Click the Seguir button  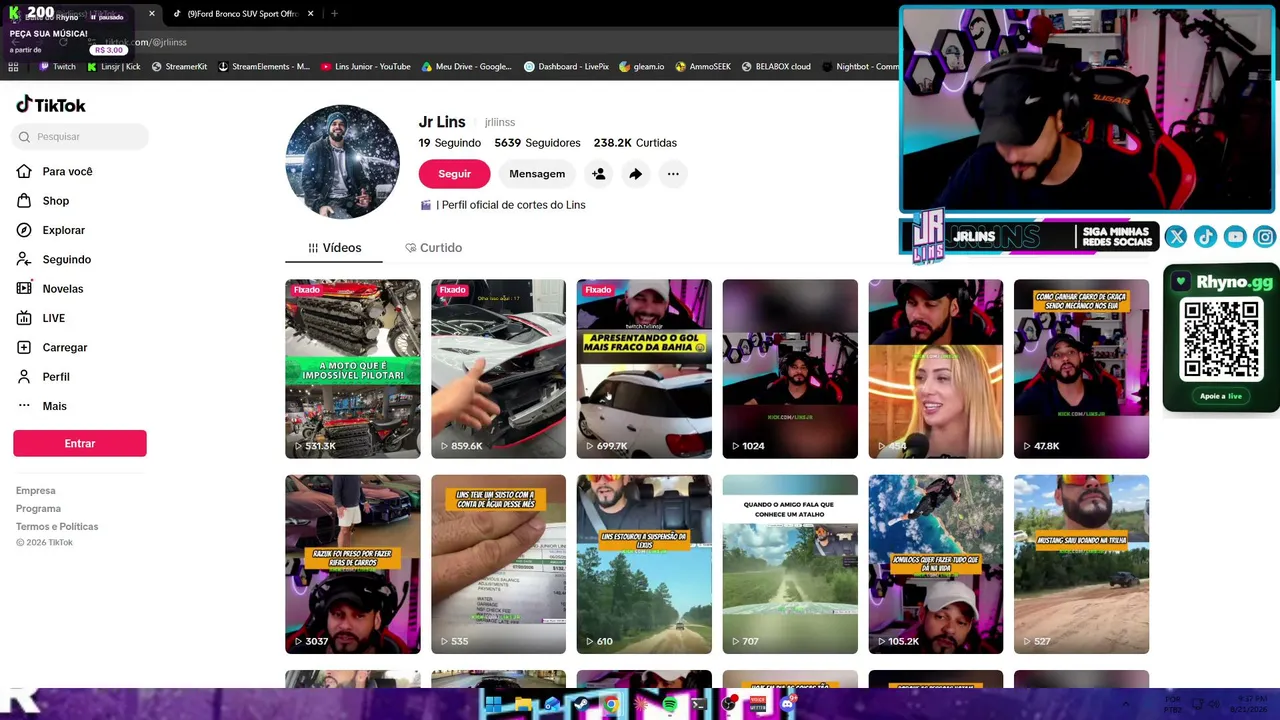tap(454, 174)
